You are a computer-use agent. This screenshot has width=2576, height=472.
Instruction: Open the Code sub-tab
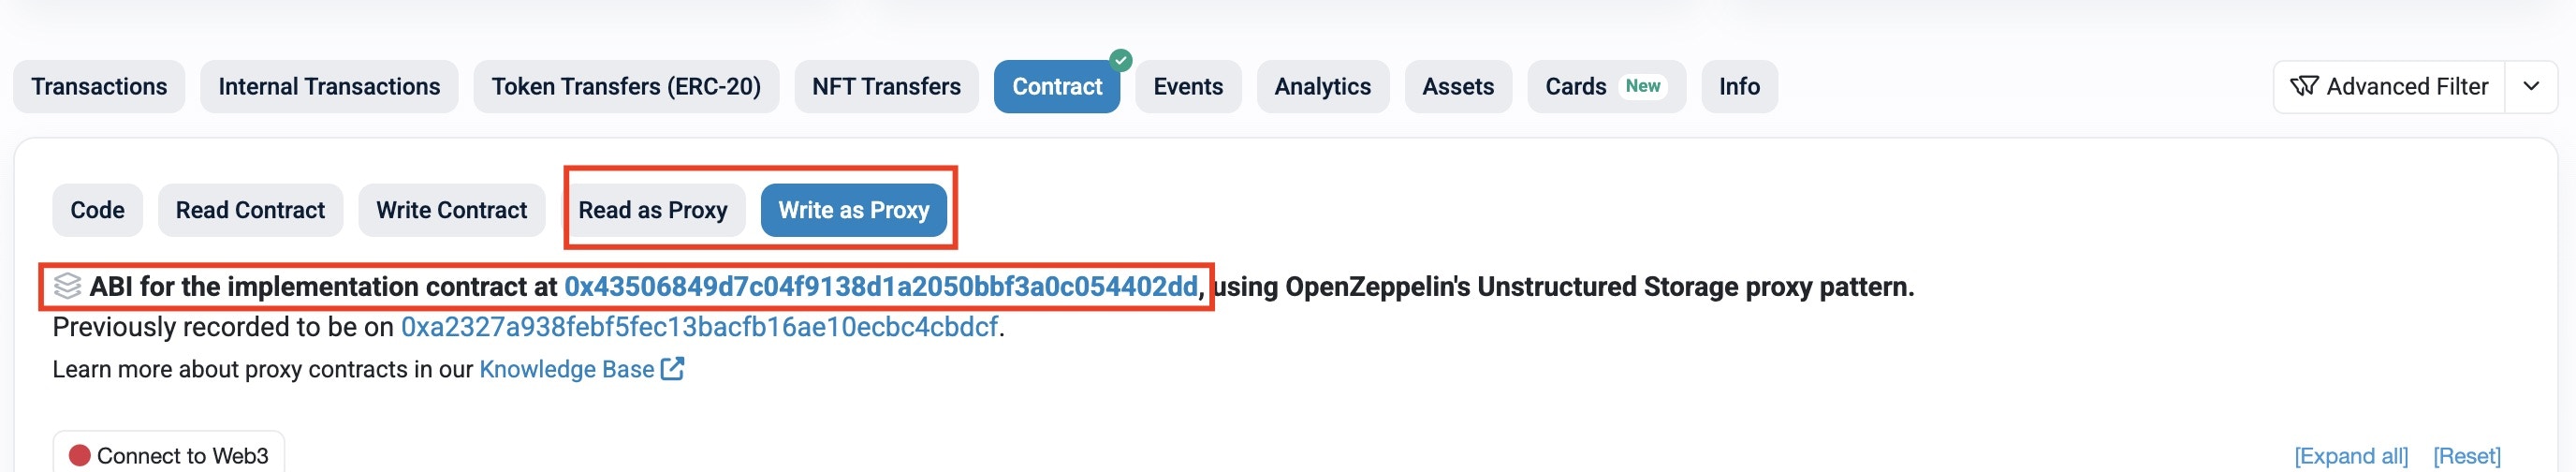coord(97,210)
